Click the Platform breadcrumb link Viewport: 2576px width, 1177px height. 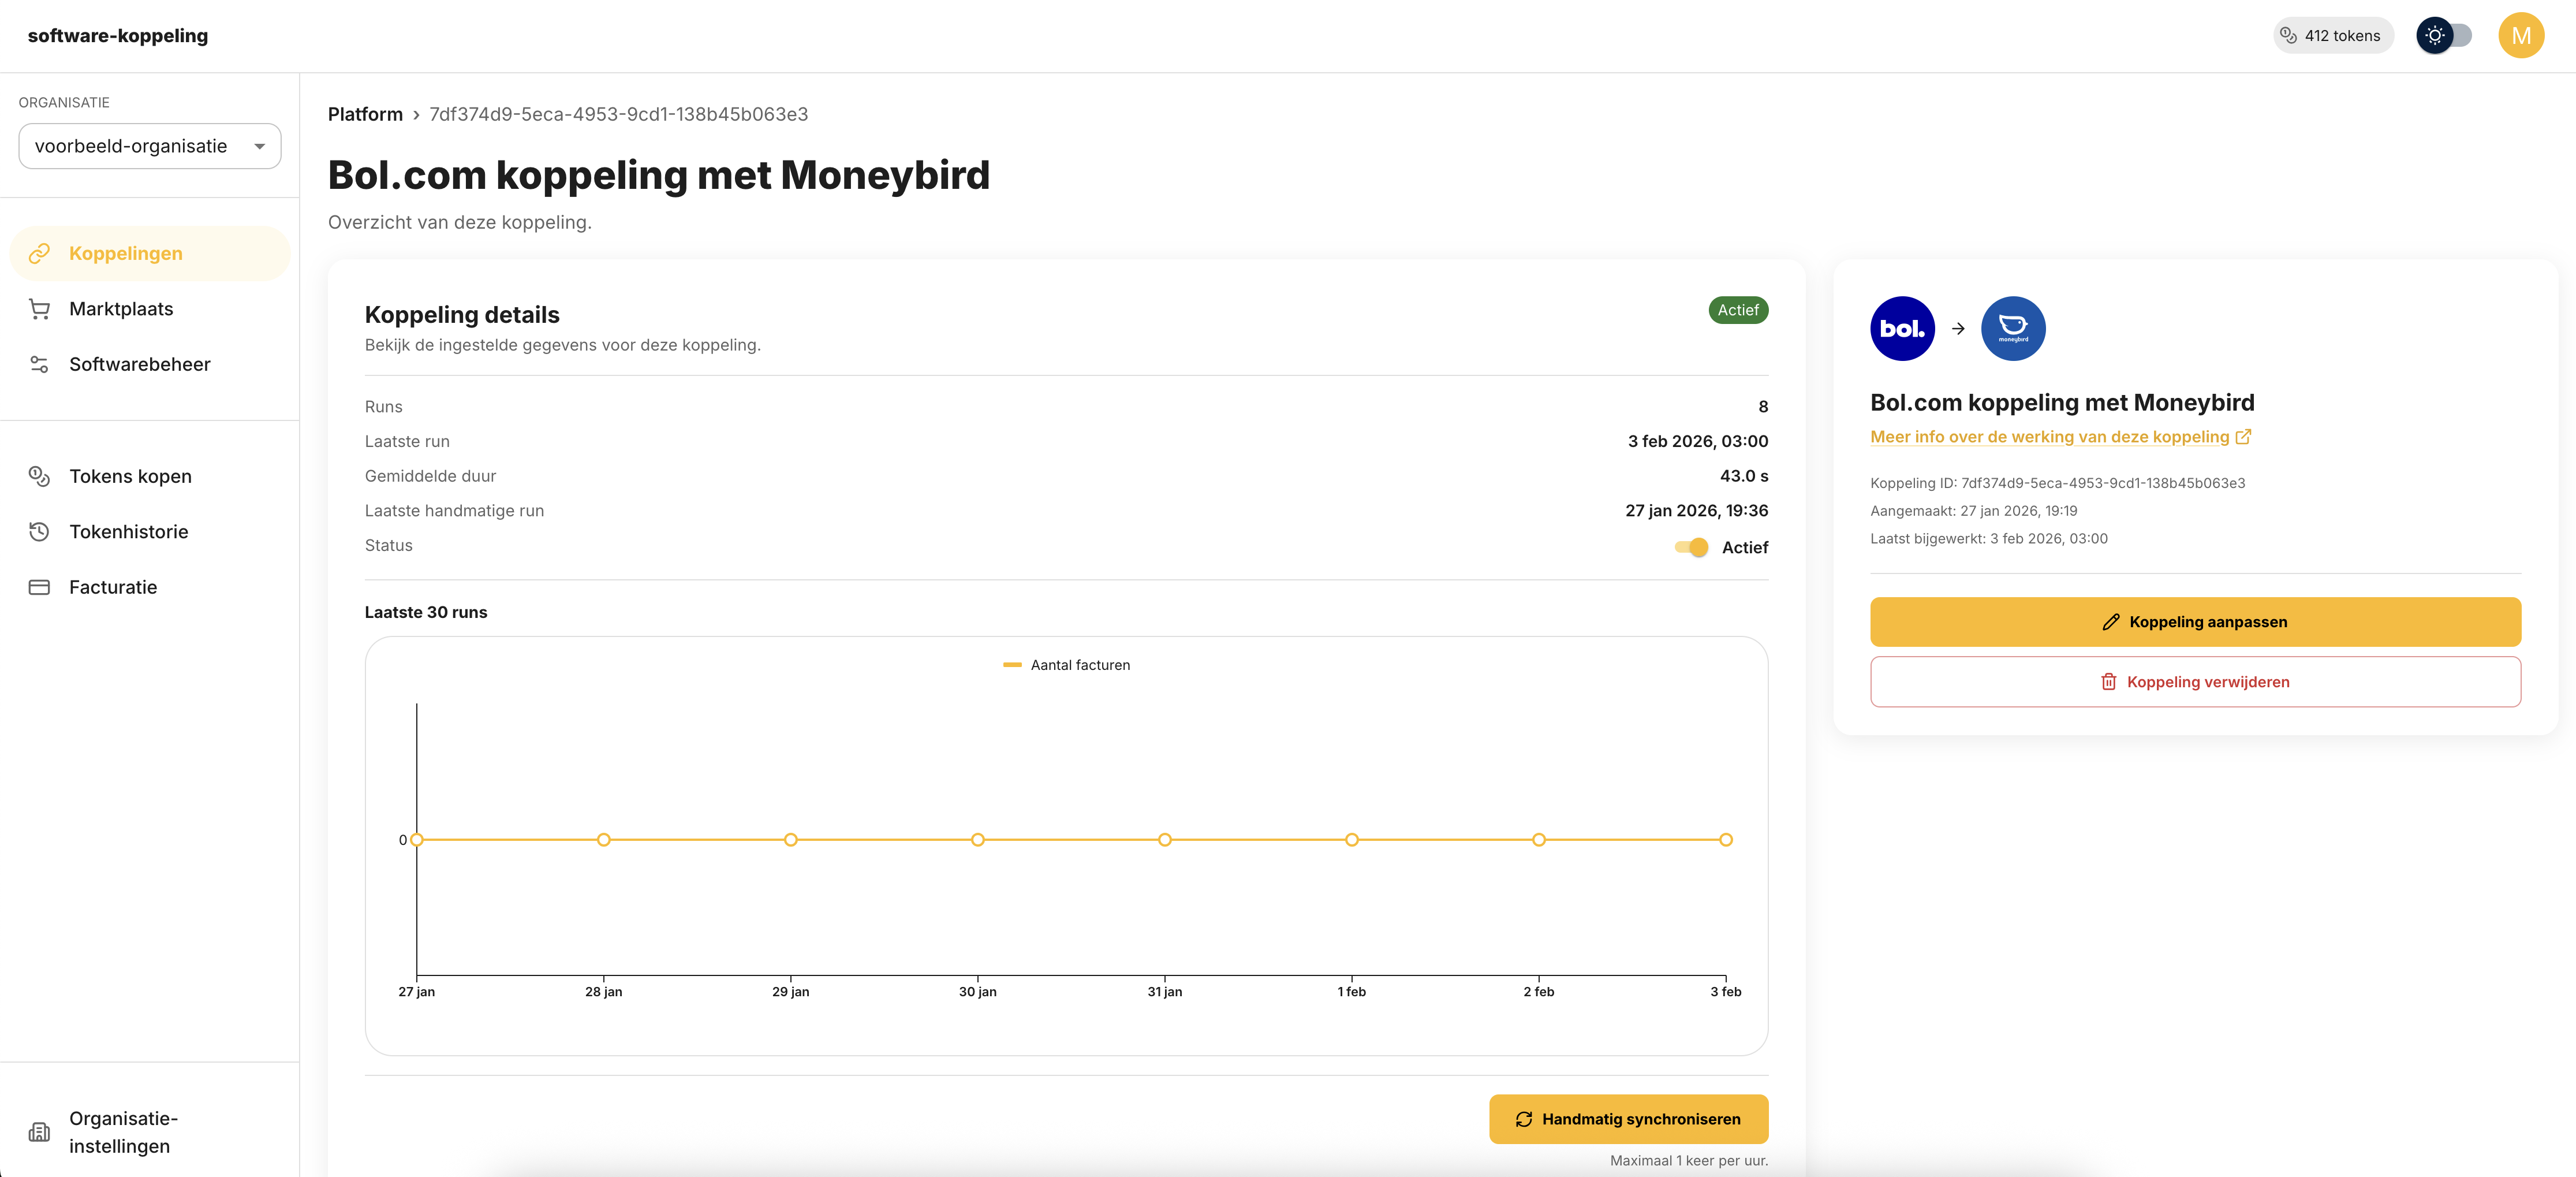365,114
